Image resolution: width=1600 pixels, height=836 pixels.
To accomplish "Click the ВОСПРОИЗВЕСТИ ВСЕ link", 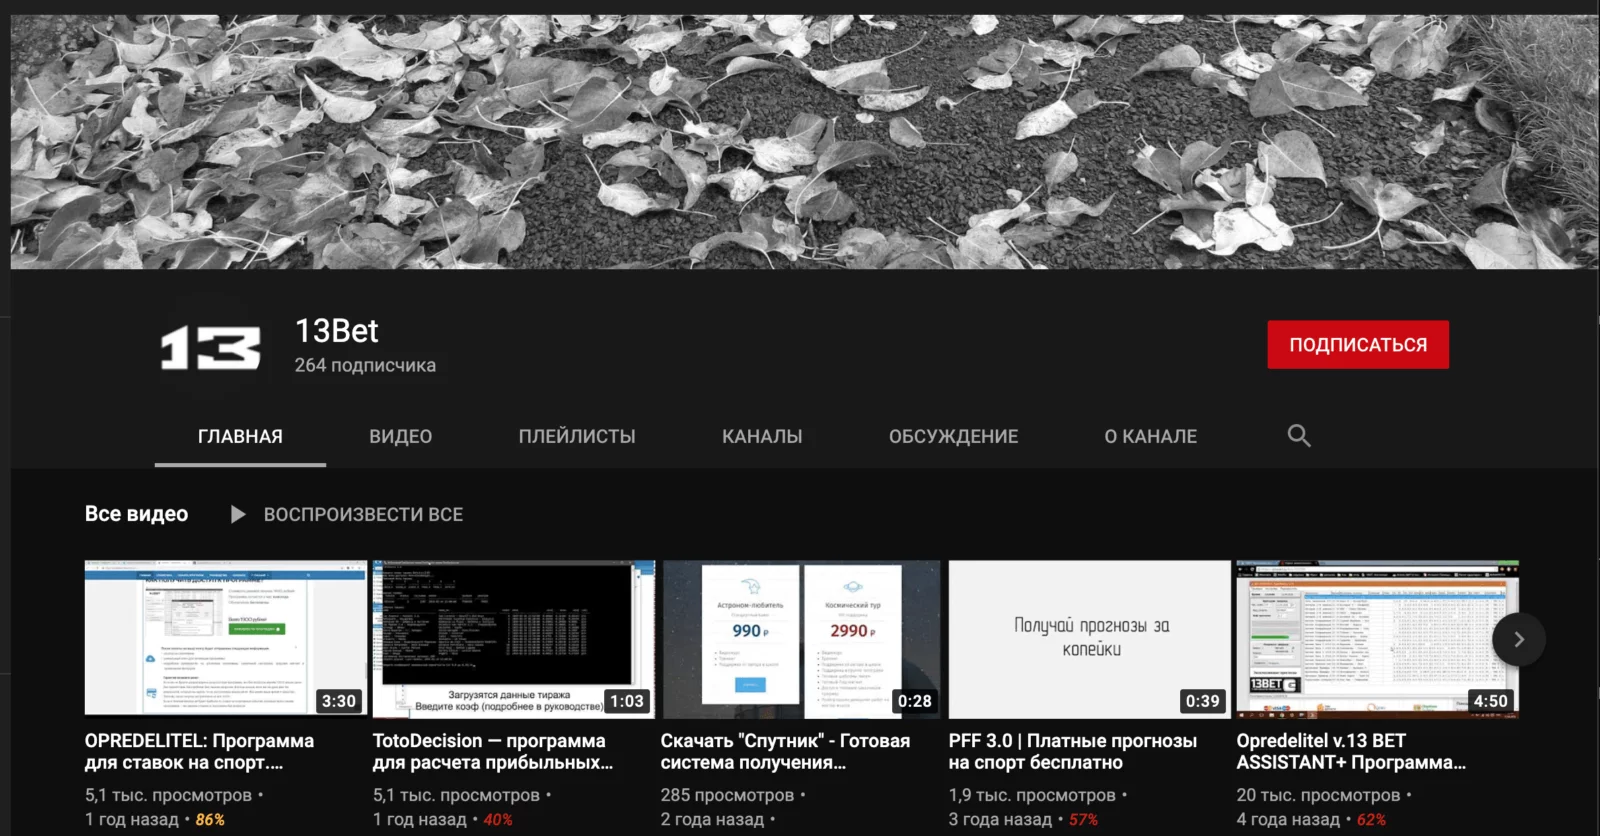I will [363, 514].
